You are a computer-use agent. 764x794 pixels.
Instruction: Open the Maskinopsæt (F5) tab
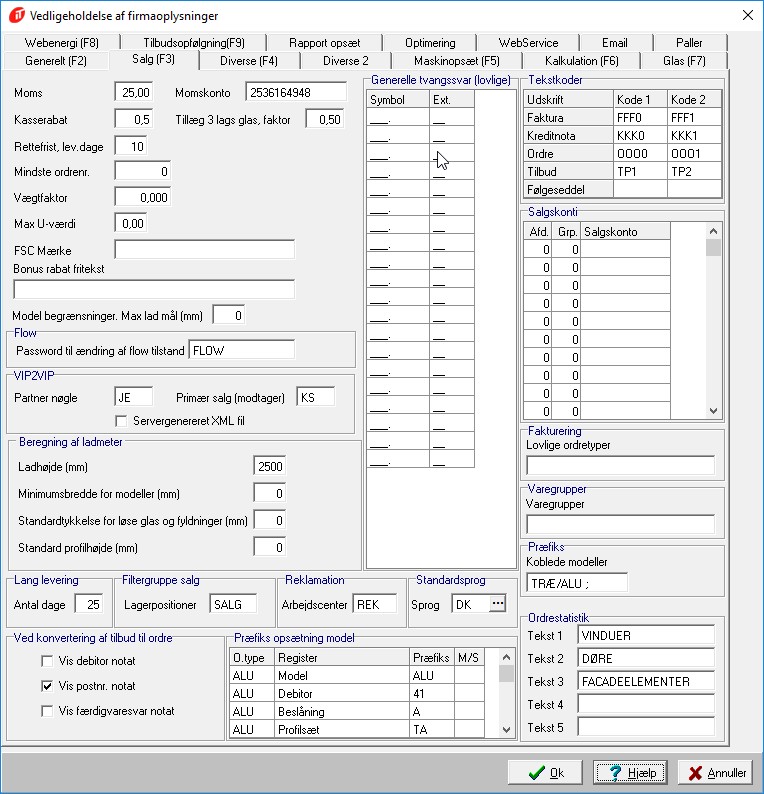click(x=457, y=61)
